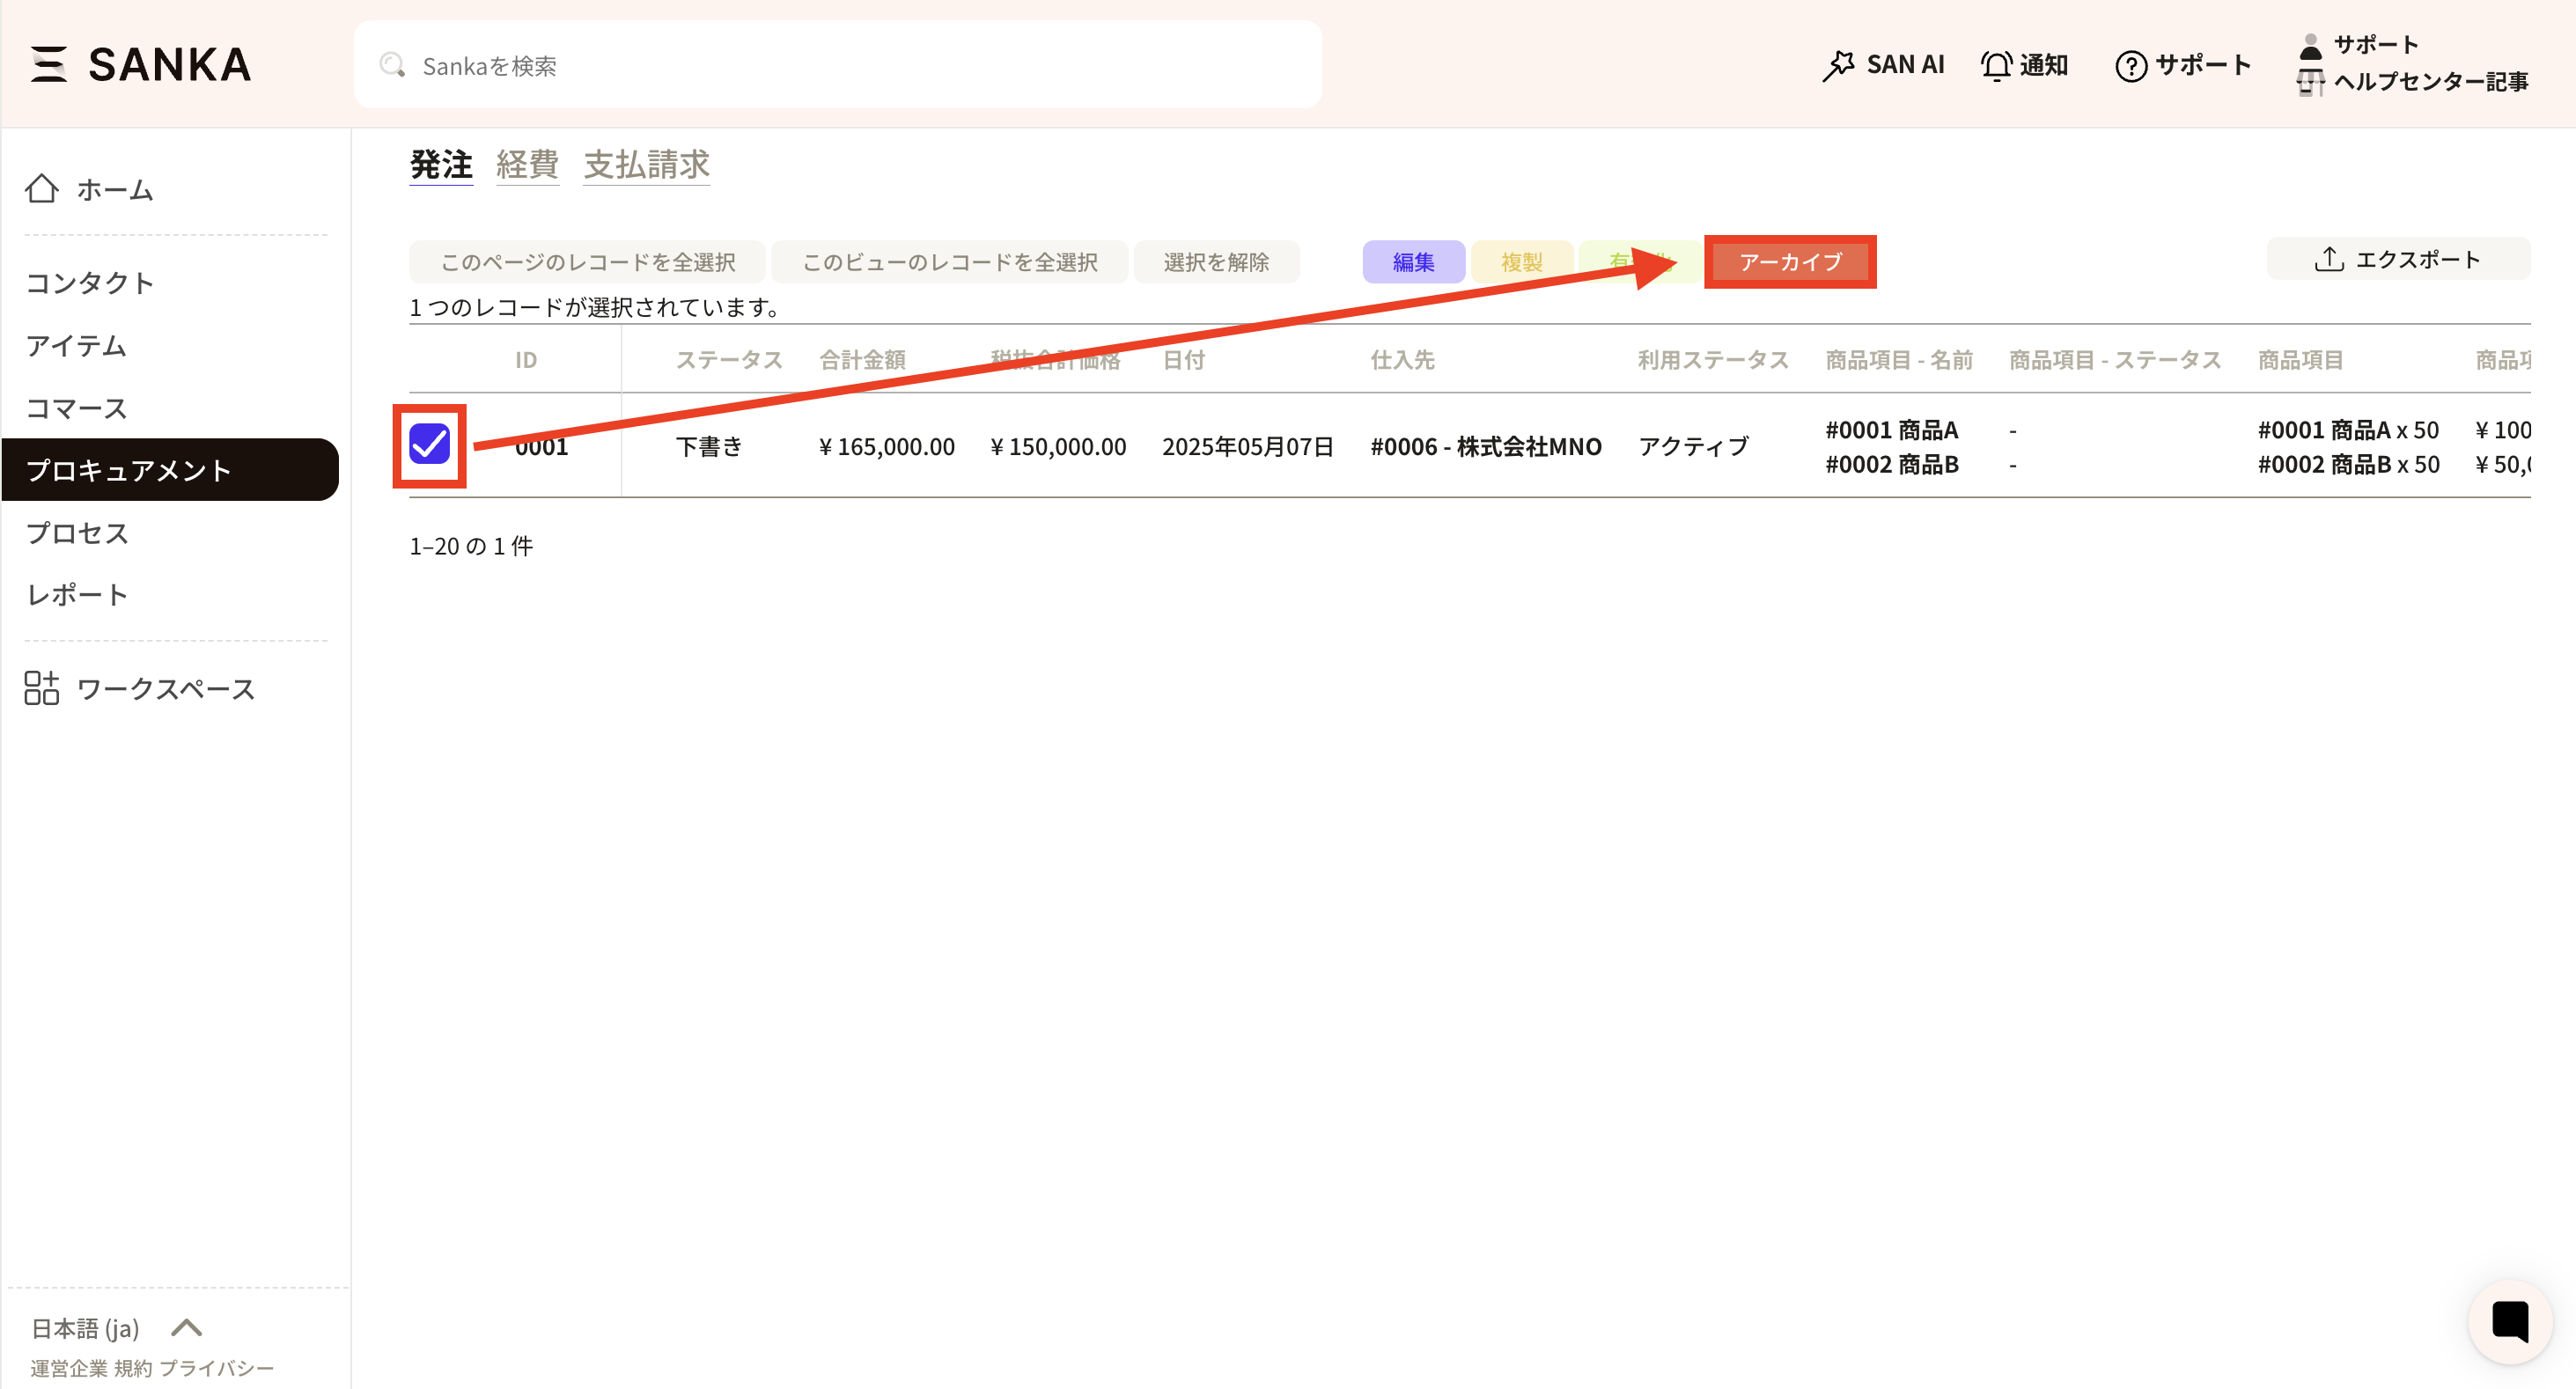This screenshot has width=2576, height=1389.
Task: Click the アーカイブ button
Action: point(1789,262)
